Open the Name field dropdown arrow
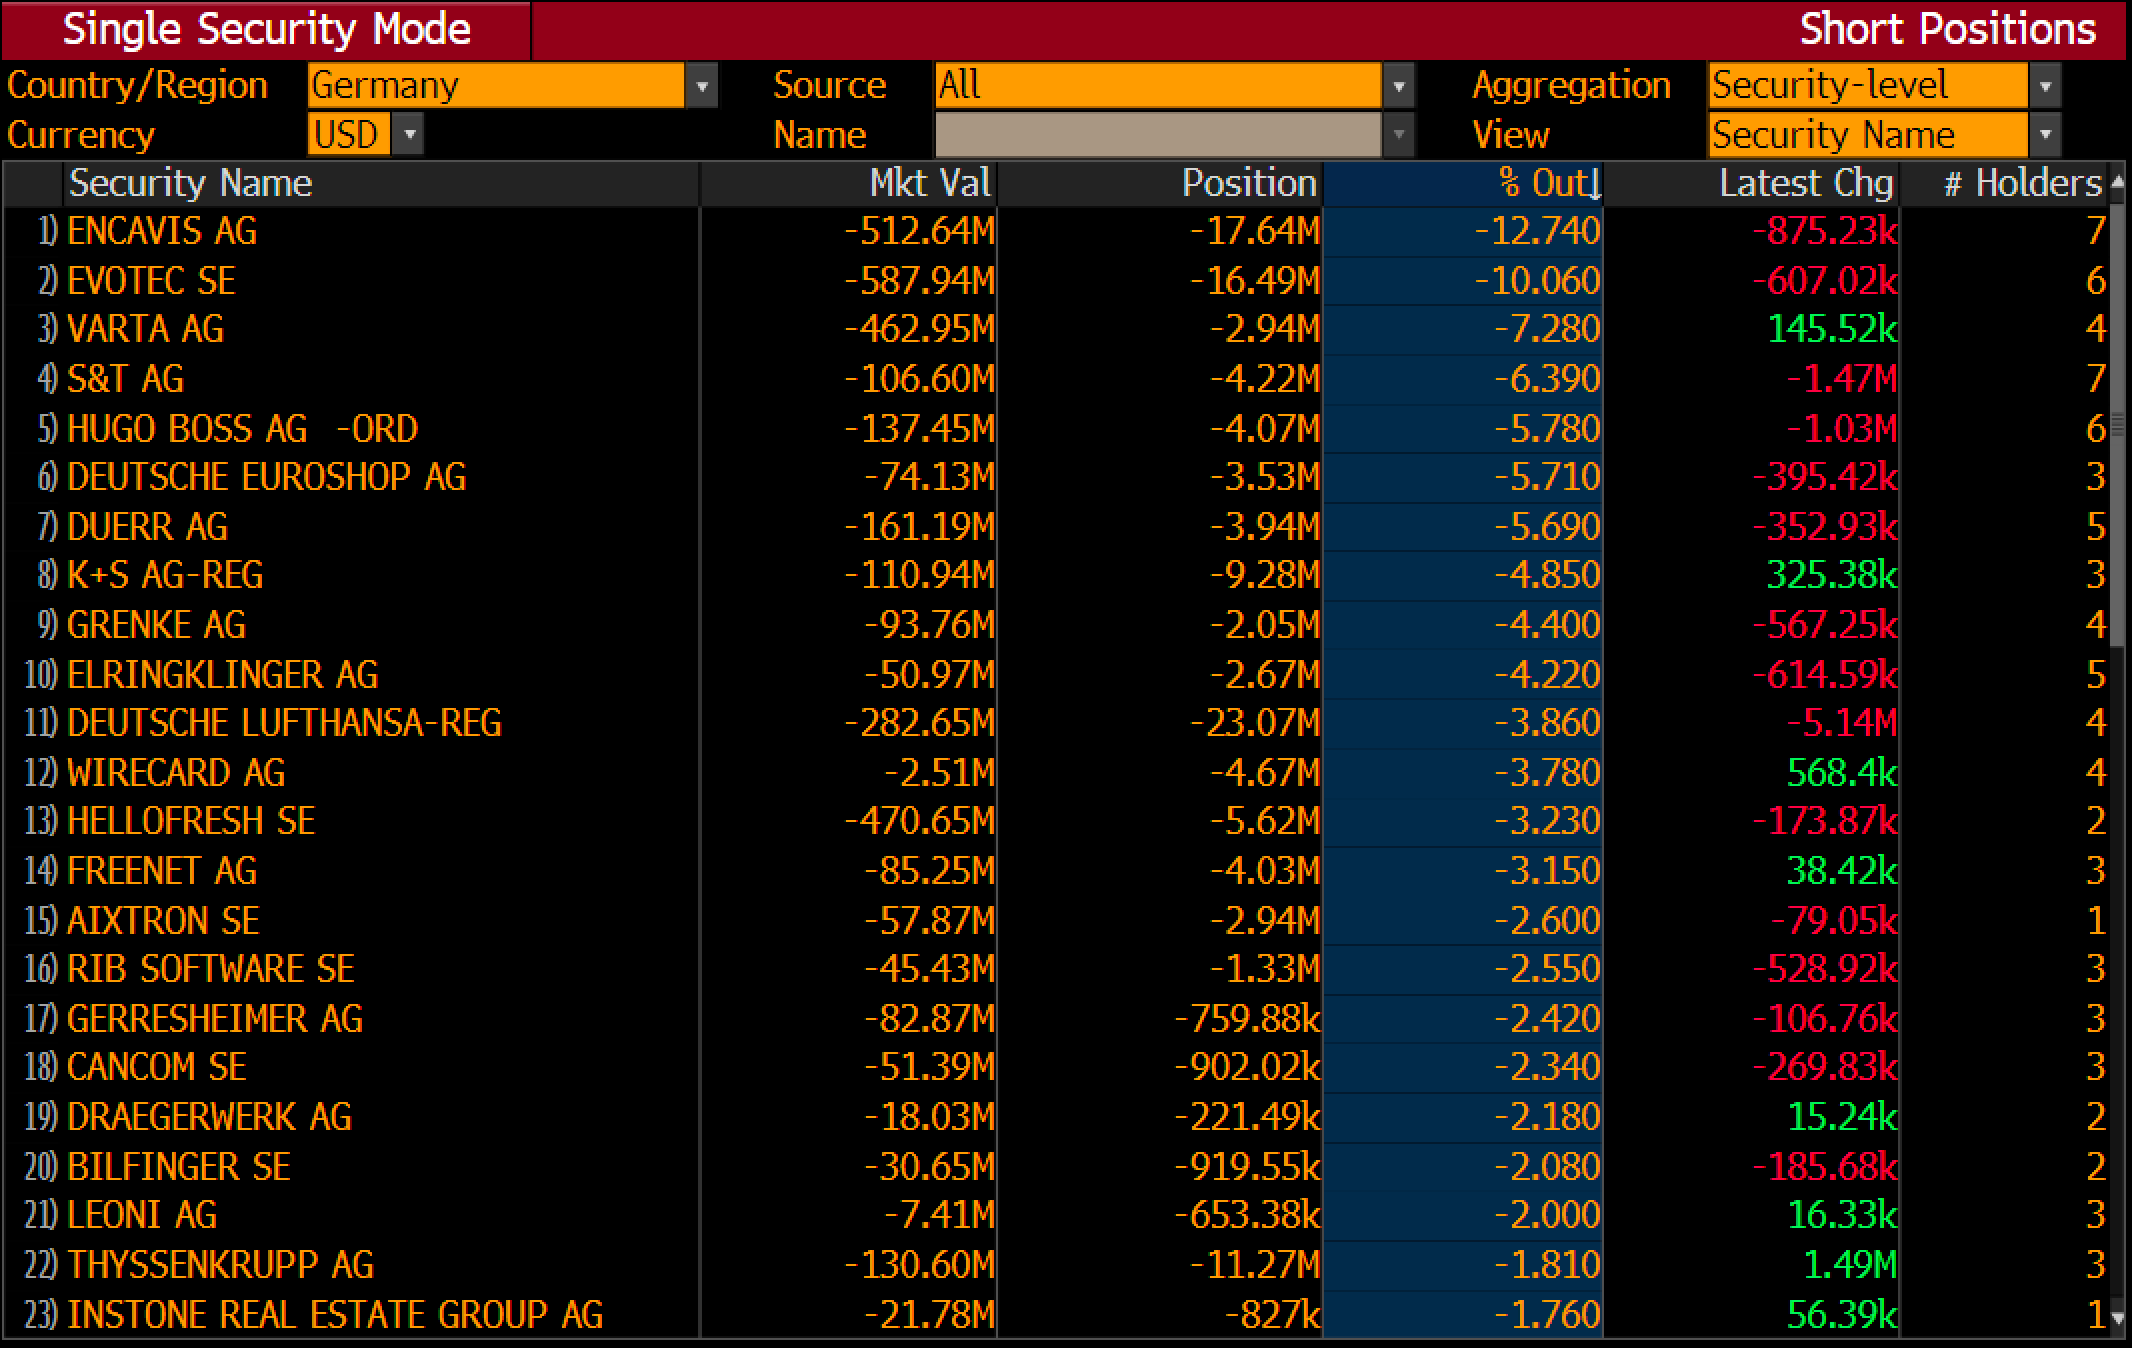The width and height of the screenshot is (2132, 1348). coord(1399,134)
